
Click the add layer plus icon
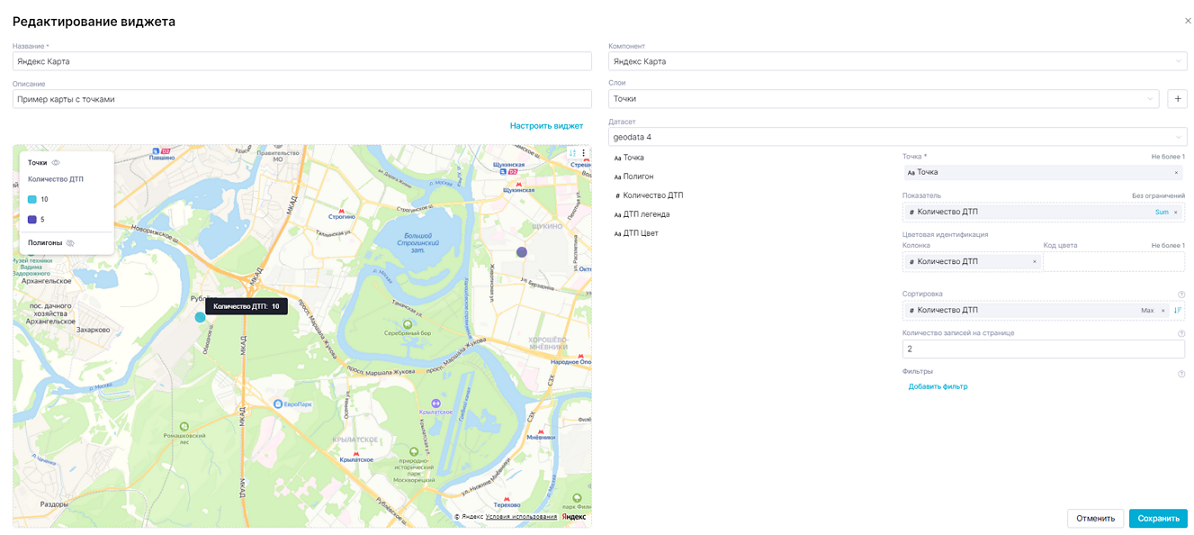(1177, 99)
